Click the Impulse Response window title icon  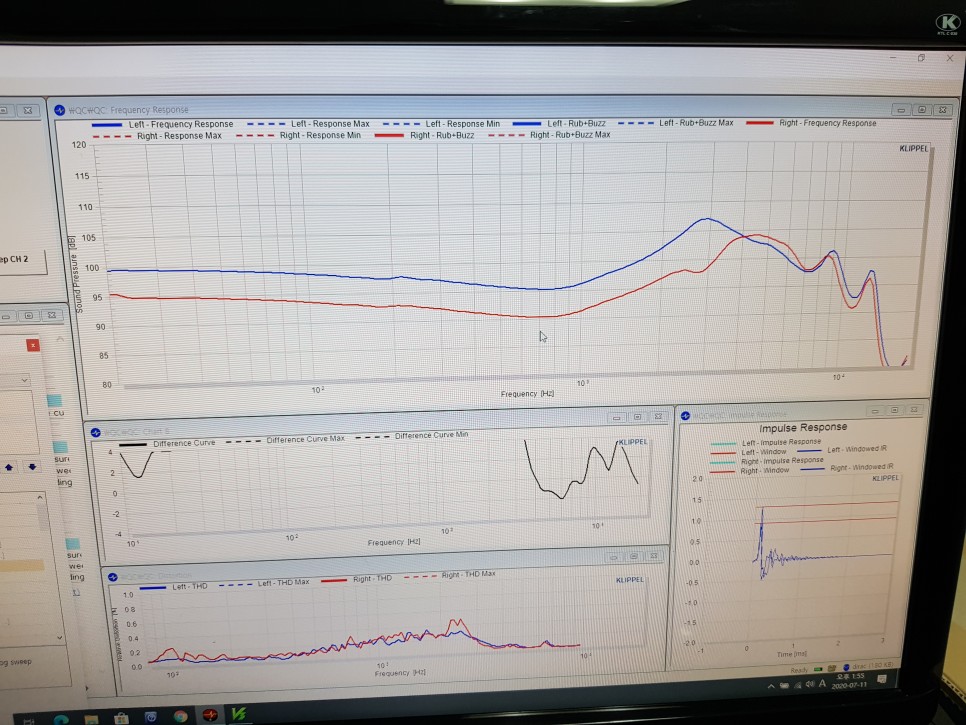click(685, 416)
